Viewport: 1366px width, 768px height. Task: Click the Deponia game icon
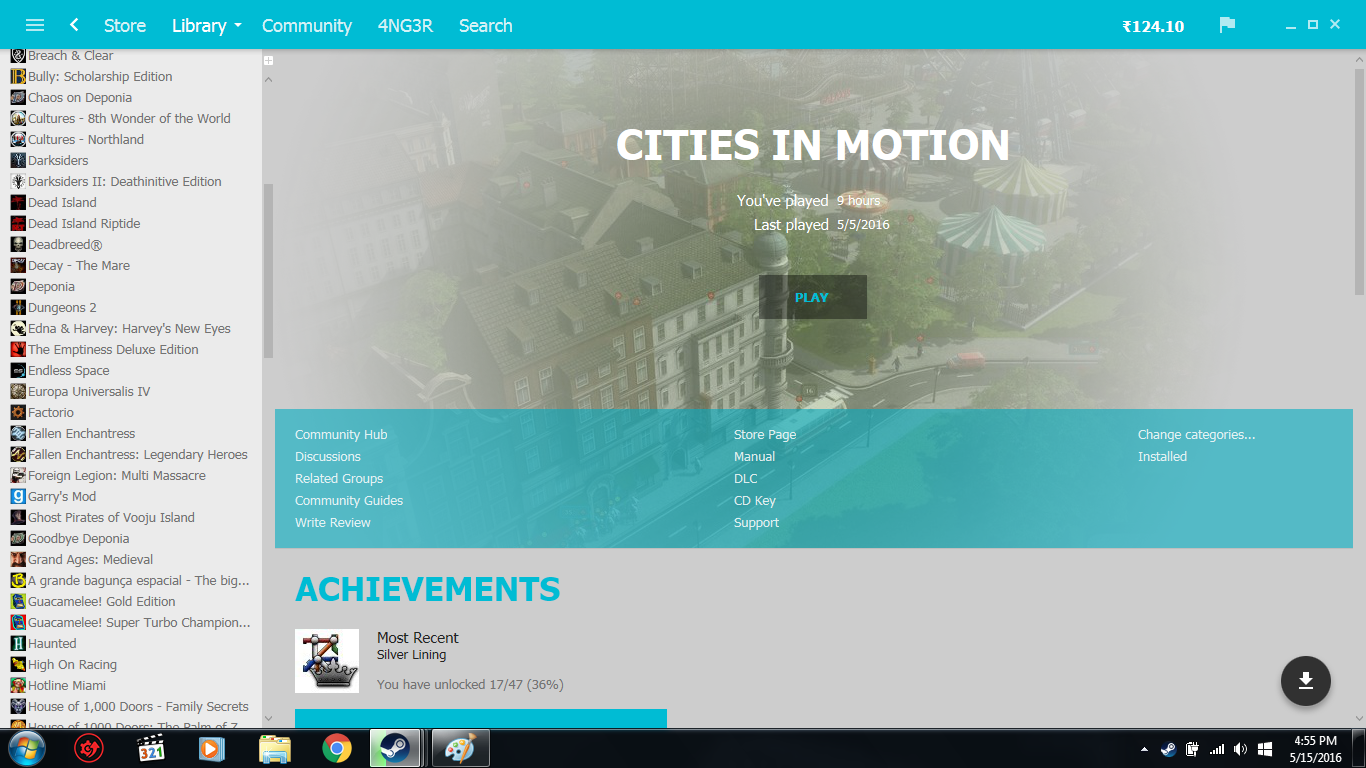[x=18, y=287]
